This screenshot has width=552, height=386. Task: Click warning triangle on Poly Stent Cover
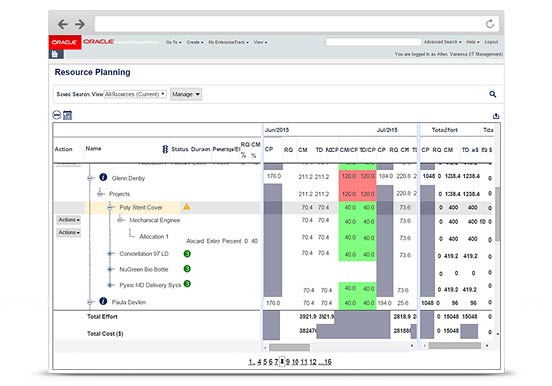coord(187,207)
